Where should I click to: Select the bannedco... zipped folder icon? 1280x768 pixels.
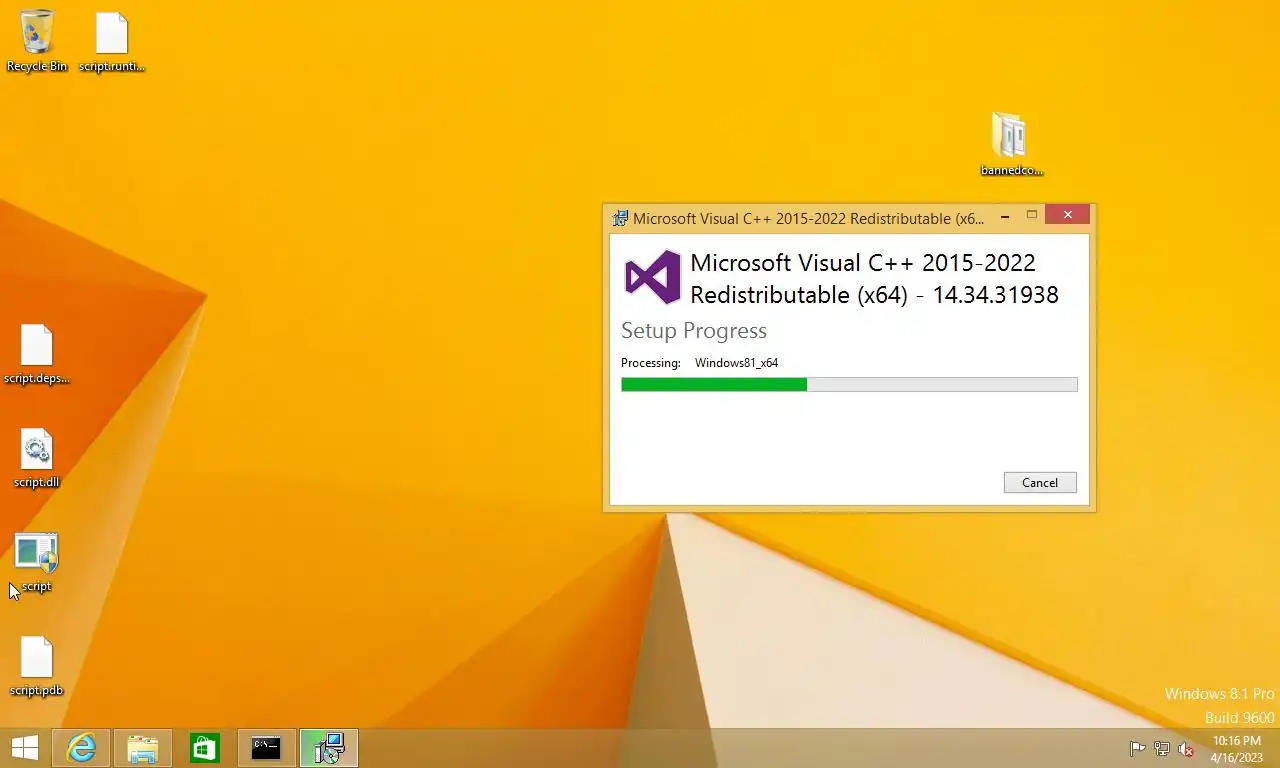pos(1011,143)
